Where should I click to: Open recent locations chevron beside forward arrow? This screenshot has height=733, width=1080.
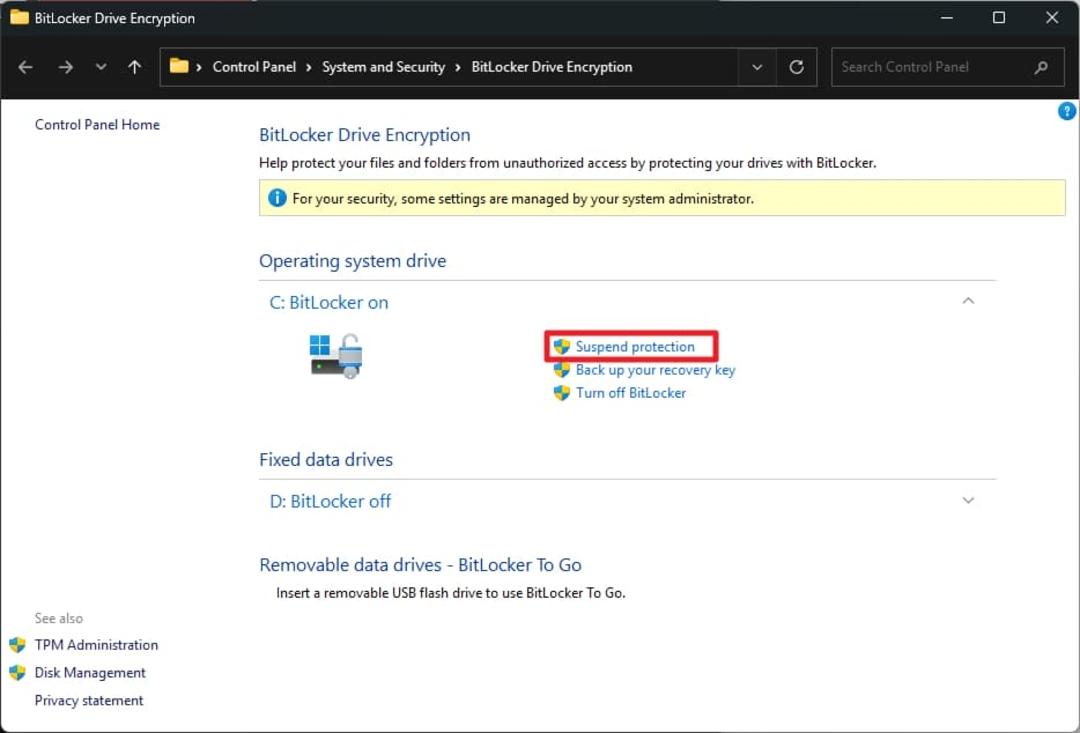(101, 67)
